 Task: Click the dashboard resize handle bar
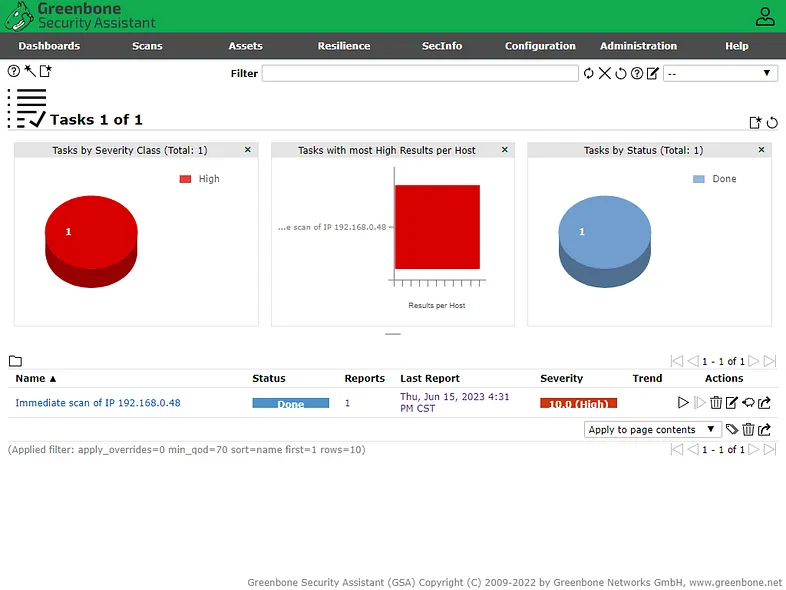(x=393, y=334)
